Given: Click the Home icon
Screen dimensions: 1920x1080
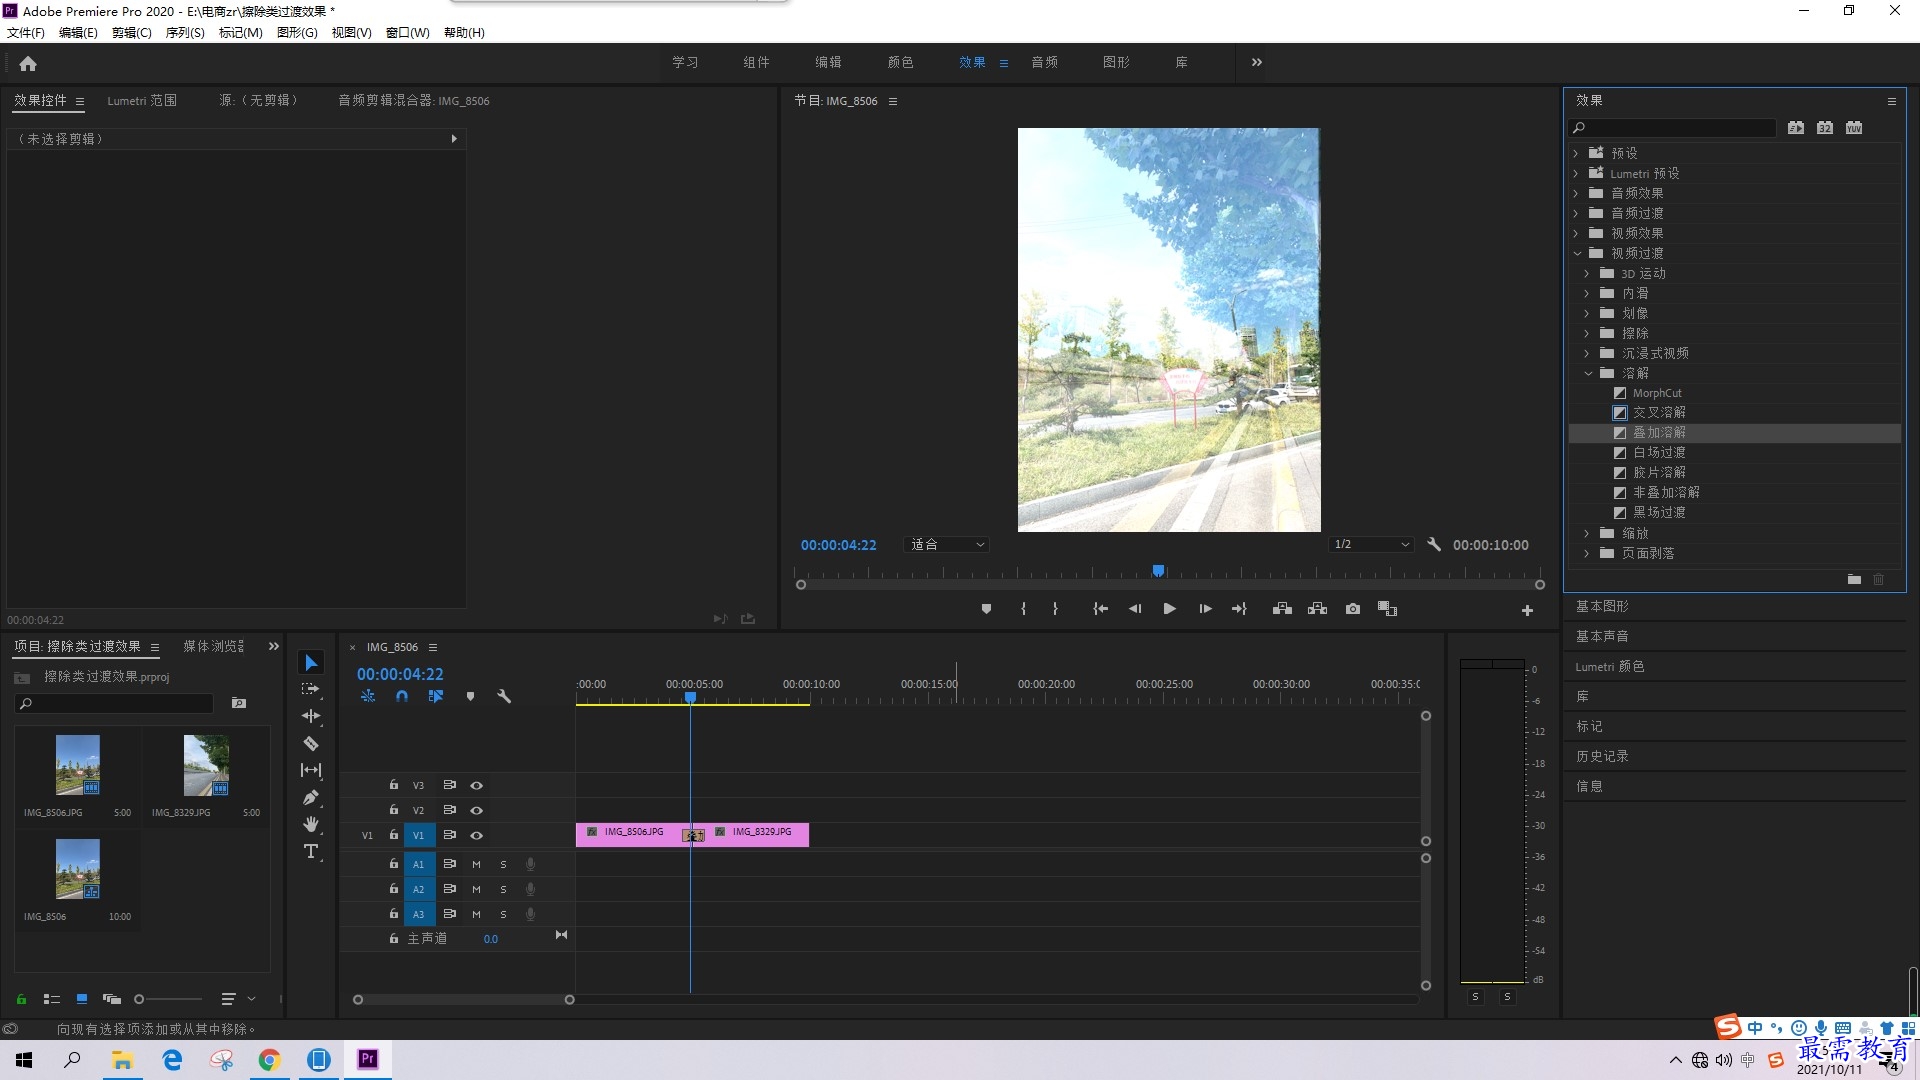Looking at the screenshot, I should [28, 63].
